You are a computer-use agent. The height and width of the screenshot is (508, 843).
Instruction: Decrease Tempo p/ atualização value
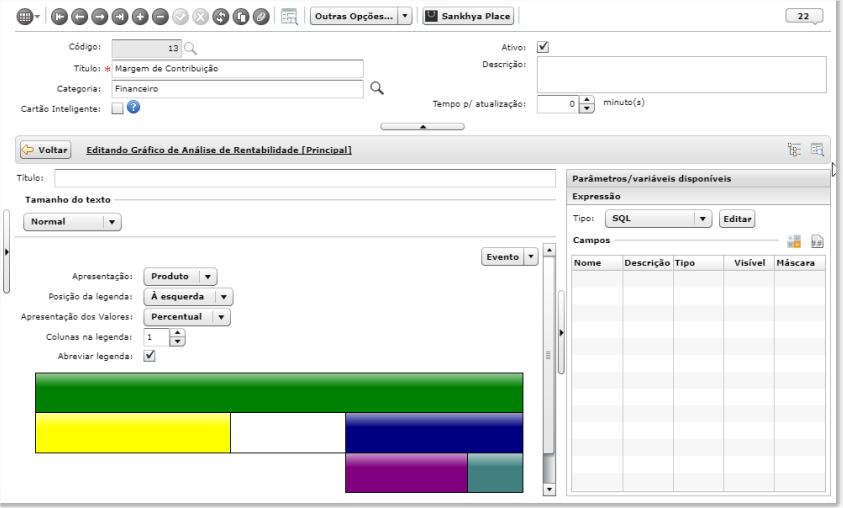[587, 109]
